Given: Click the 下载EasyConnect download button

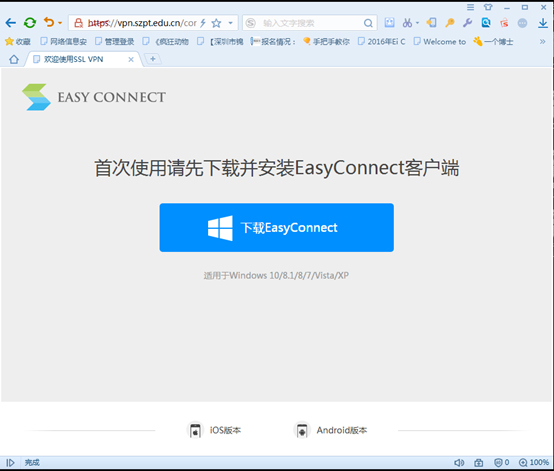Looking at the screenshot, I should [x=276, y=228].
